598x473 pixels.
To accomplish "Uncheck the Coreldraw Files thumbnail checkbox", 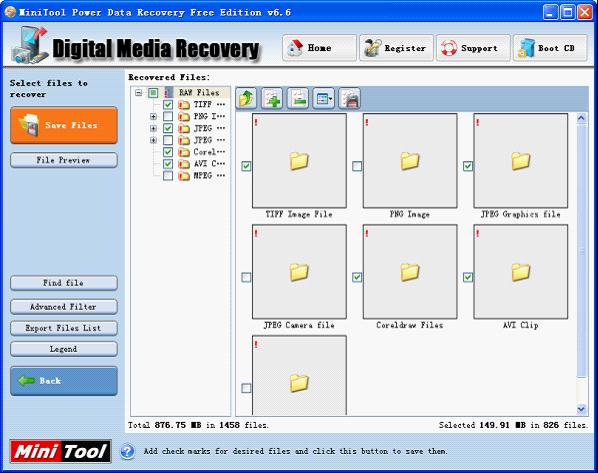I will [x=357, y=277].
